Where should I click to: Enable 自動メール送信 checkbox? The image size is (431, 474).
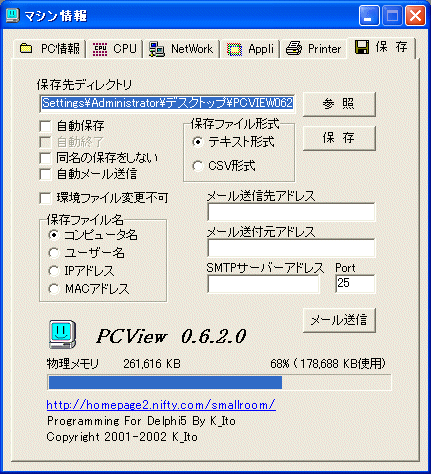pyautogui.click(x=45, y=174)
